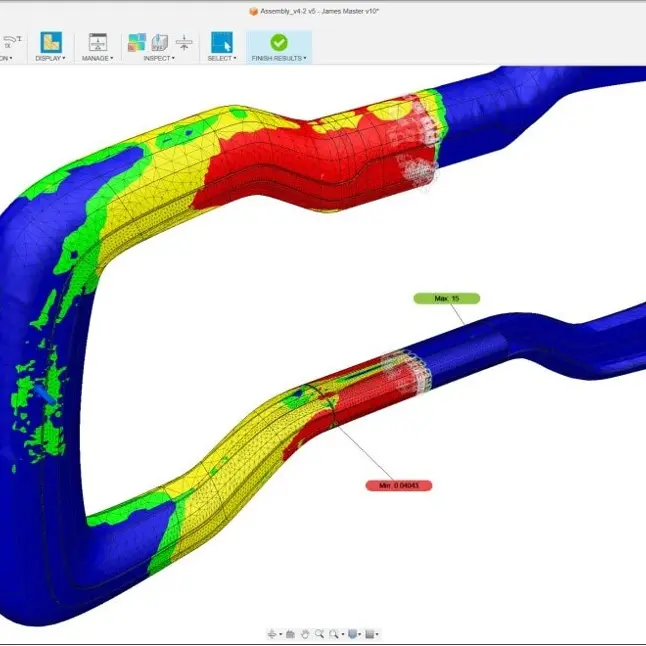The image size is (646, 646).
Task: Activate the Select tool icon
Action: [x=222, y=42]
